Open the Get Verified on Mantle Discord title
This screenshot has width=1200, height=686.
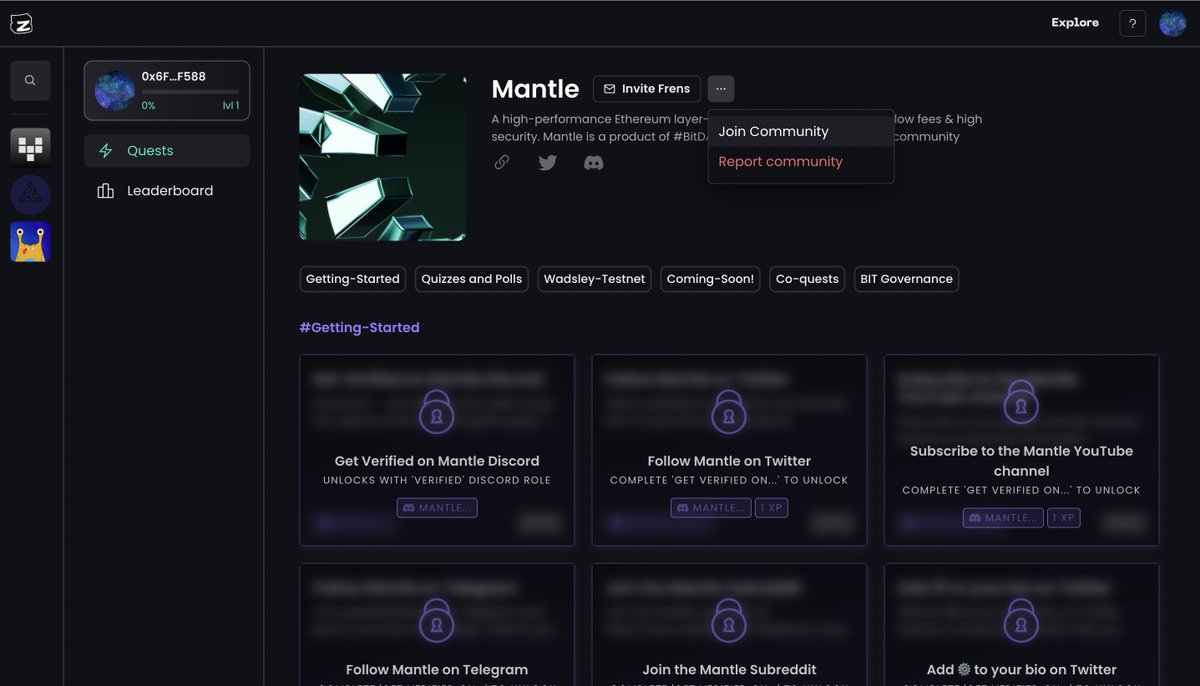[437, 461]
